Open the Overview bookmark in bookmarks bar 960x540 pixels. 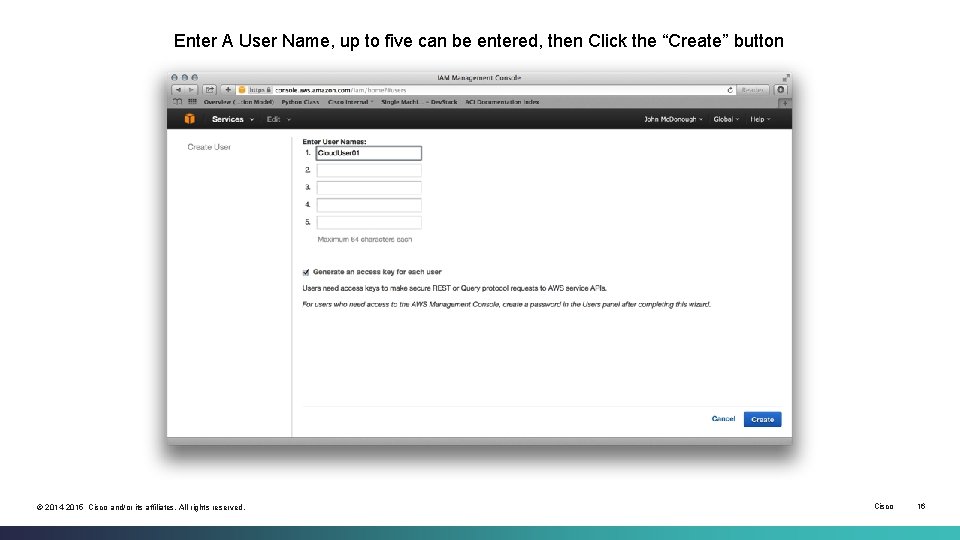[x=238, y=102]
